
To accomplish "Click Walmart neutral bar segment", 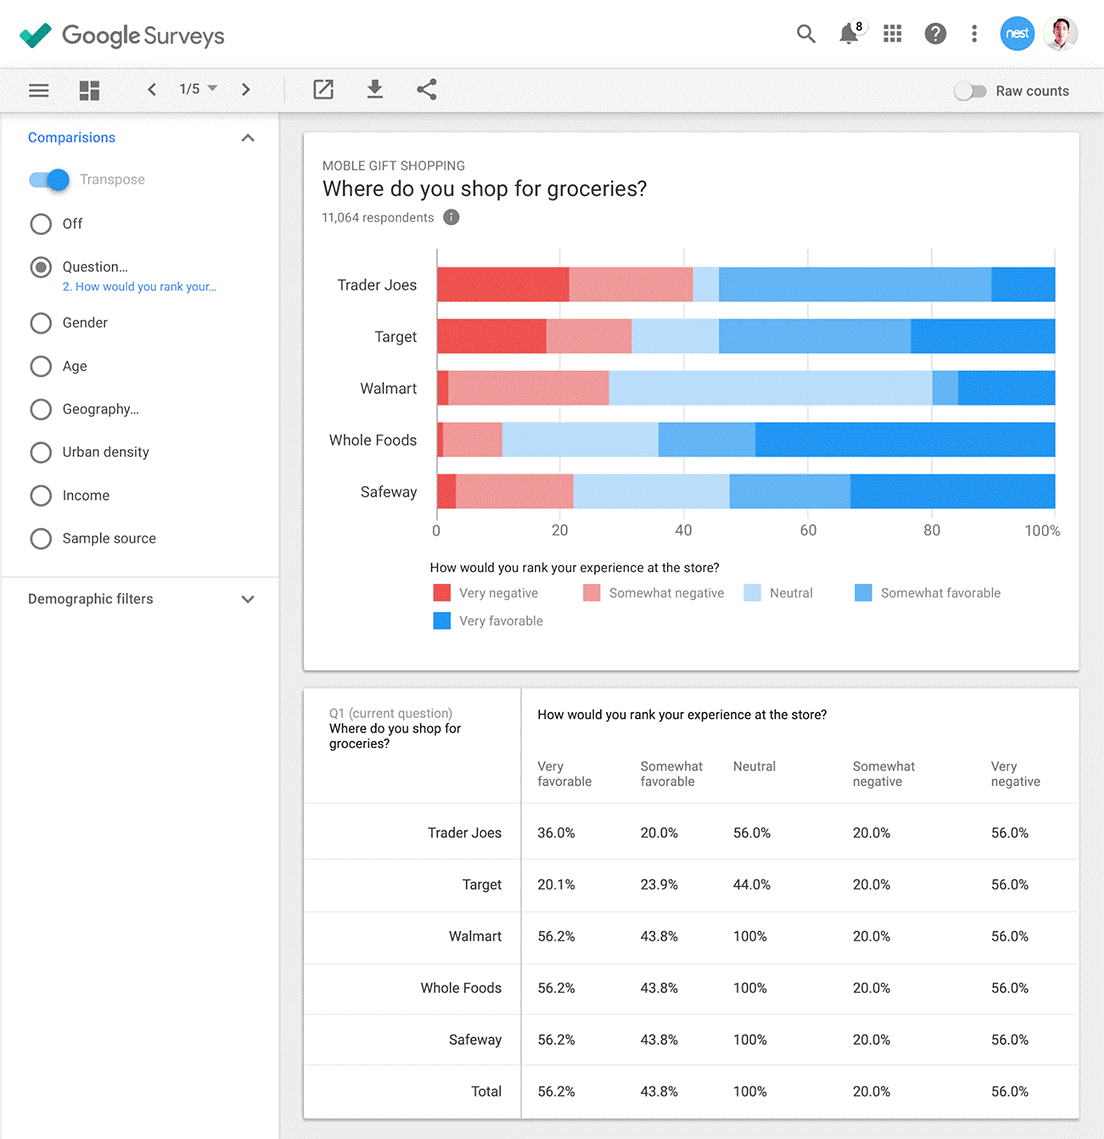I will click(771, 388).
